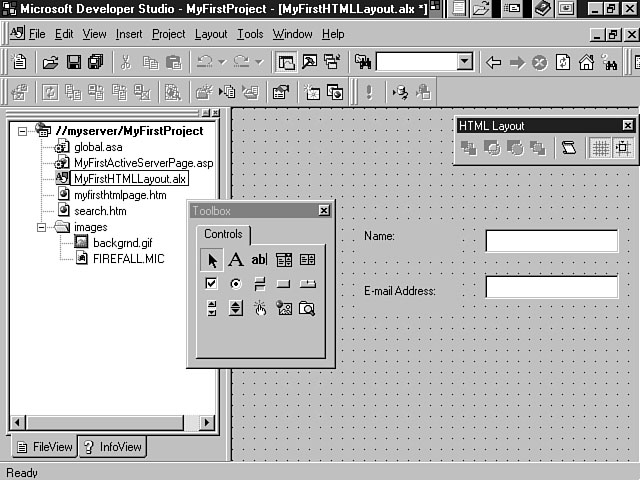Click the E-mail Address text field
The width and height of the screenshot is (640, 480).
pos(551,288)
